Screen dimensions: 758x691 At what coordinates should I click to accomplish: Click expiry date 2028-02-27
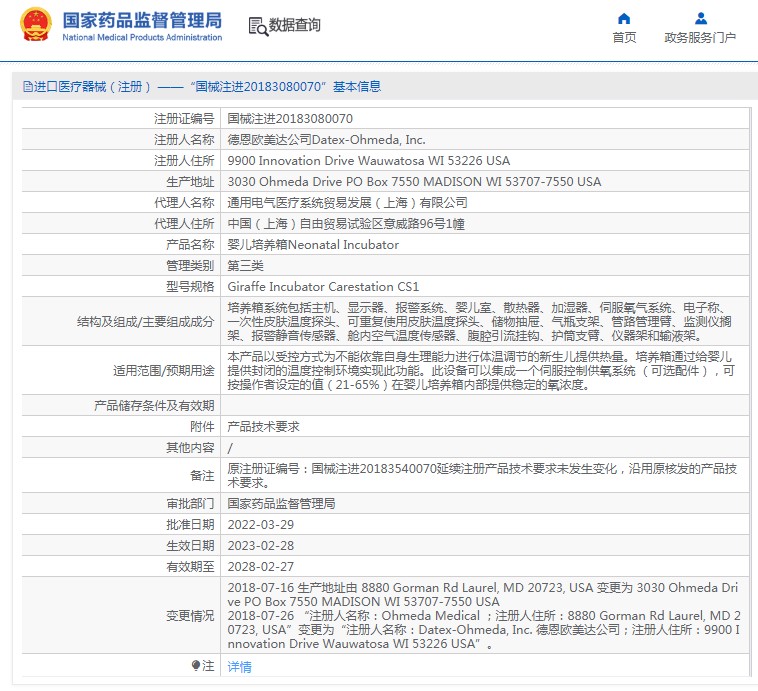click(261, 567)
